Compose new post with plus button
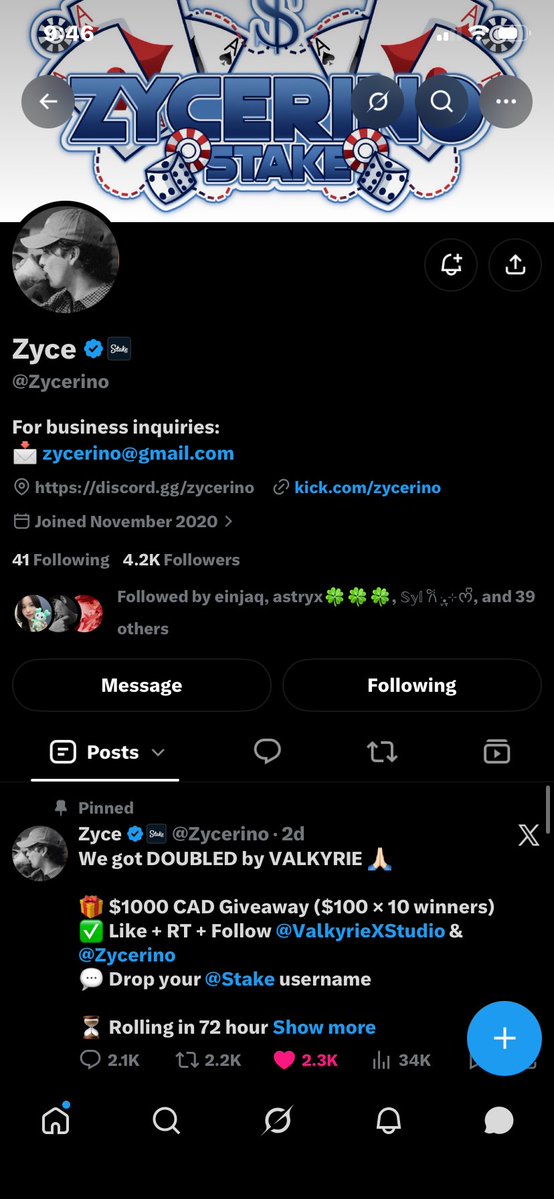 (504, 1038)
